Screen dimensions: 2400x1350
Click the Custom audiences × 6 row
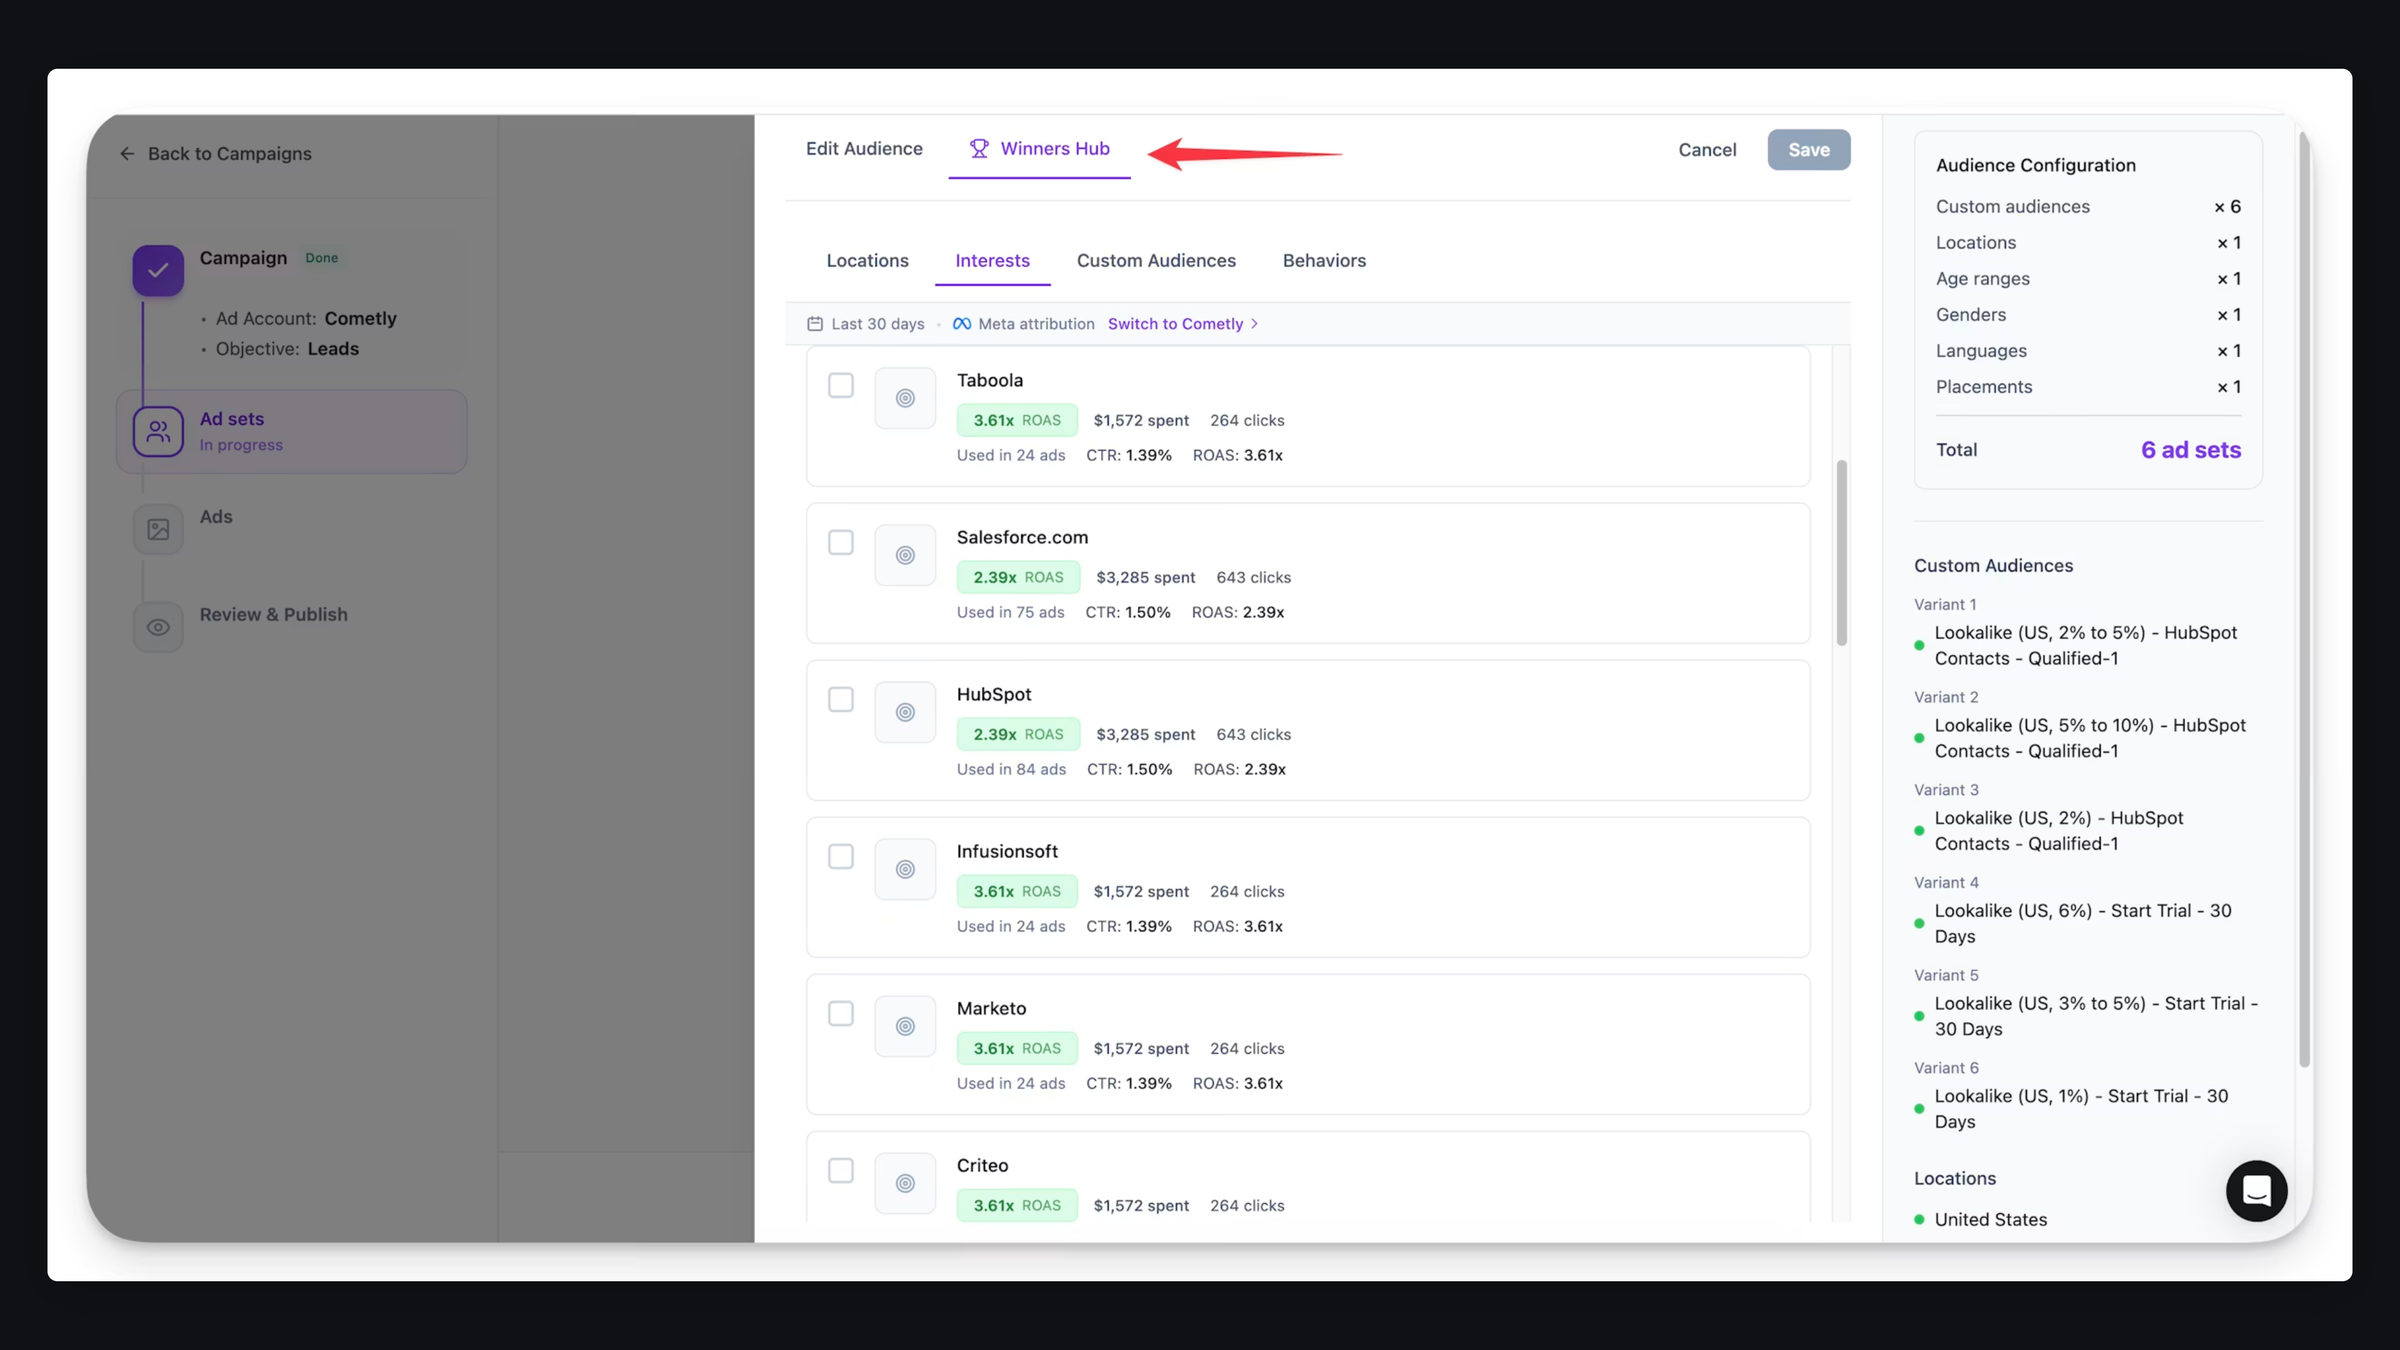coord(2088,207)
